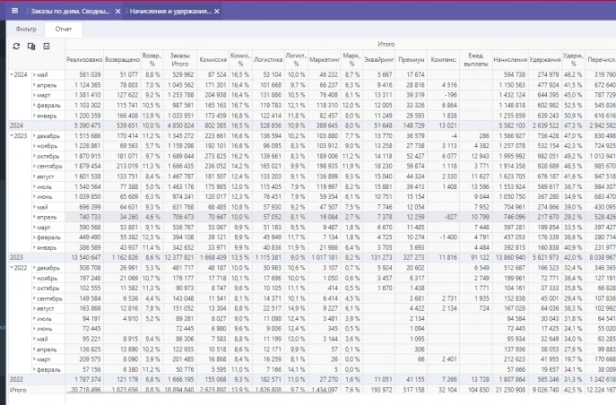This screenshot has height=405, width=616.
Task: Select the Итого grand total row
Action: pos(312,390)
